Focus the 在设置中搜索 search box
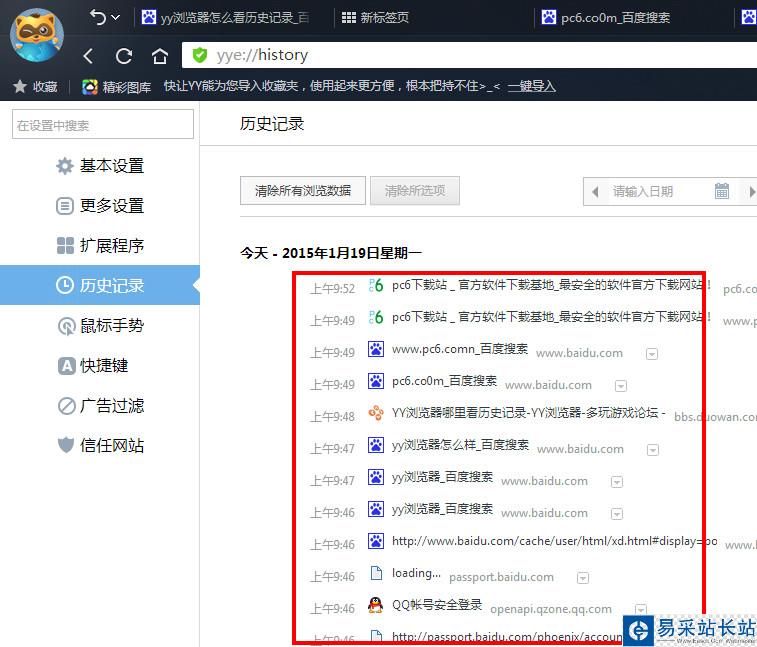Image resolution: width=757 pixels, height=647 pixels. [103, 125]
